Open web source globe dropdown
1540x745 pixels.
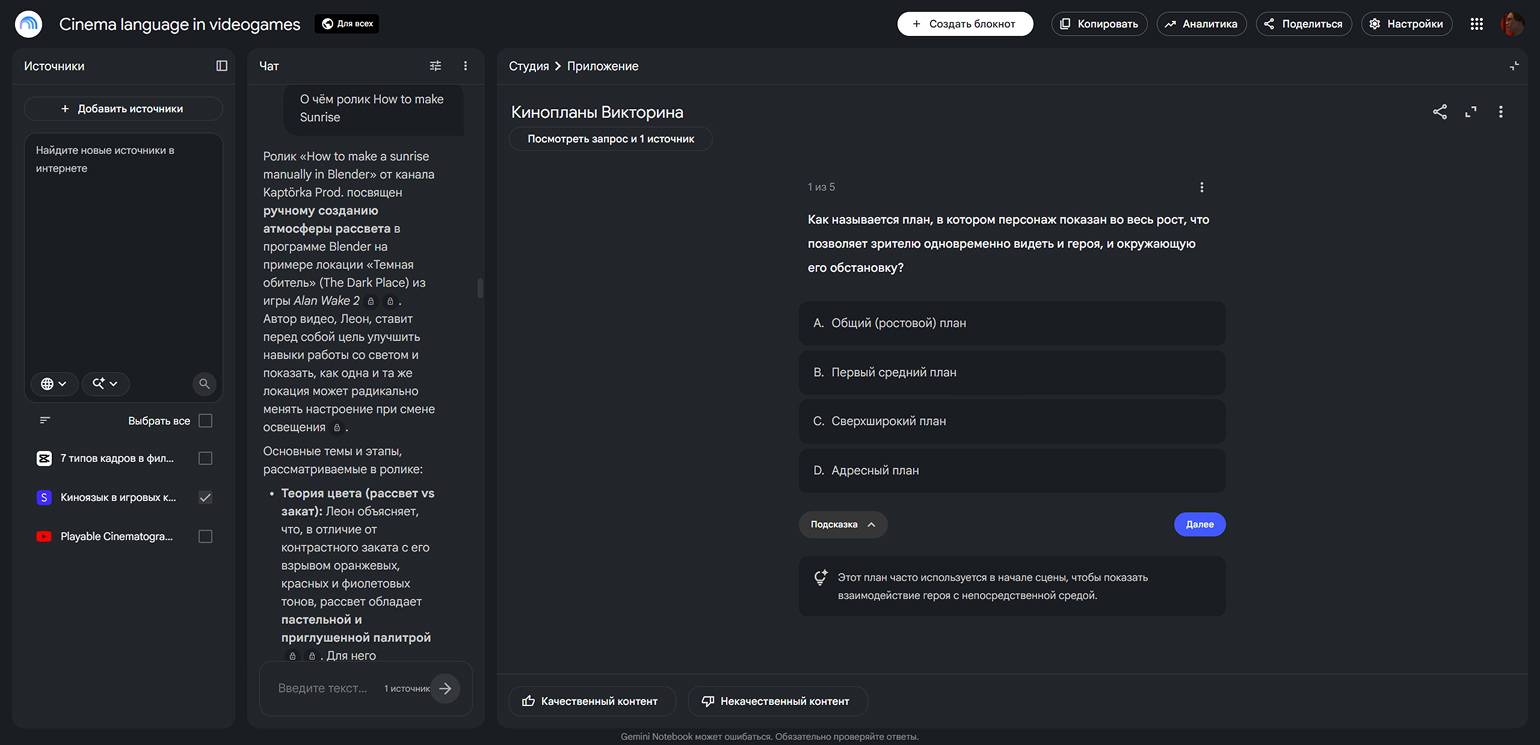click(x=54, y=384)
